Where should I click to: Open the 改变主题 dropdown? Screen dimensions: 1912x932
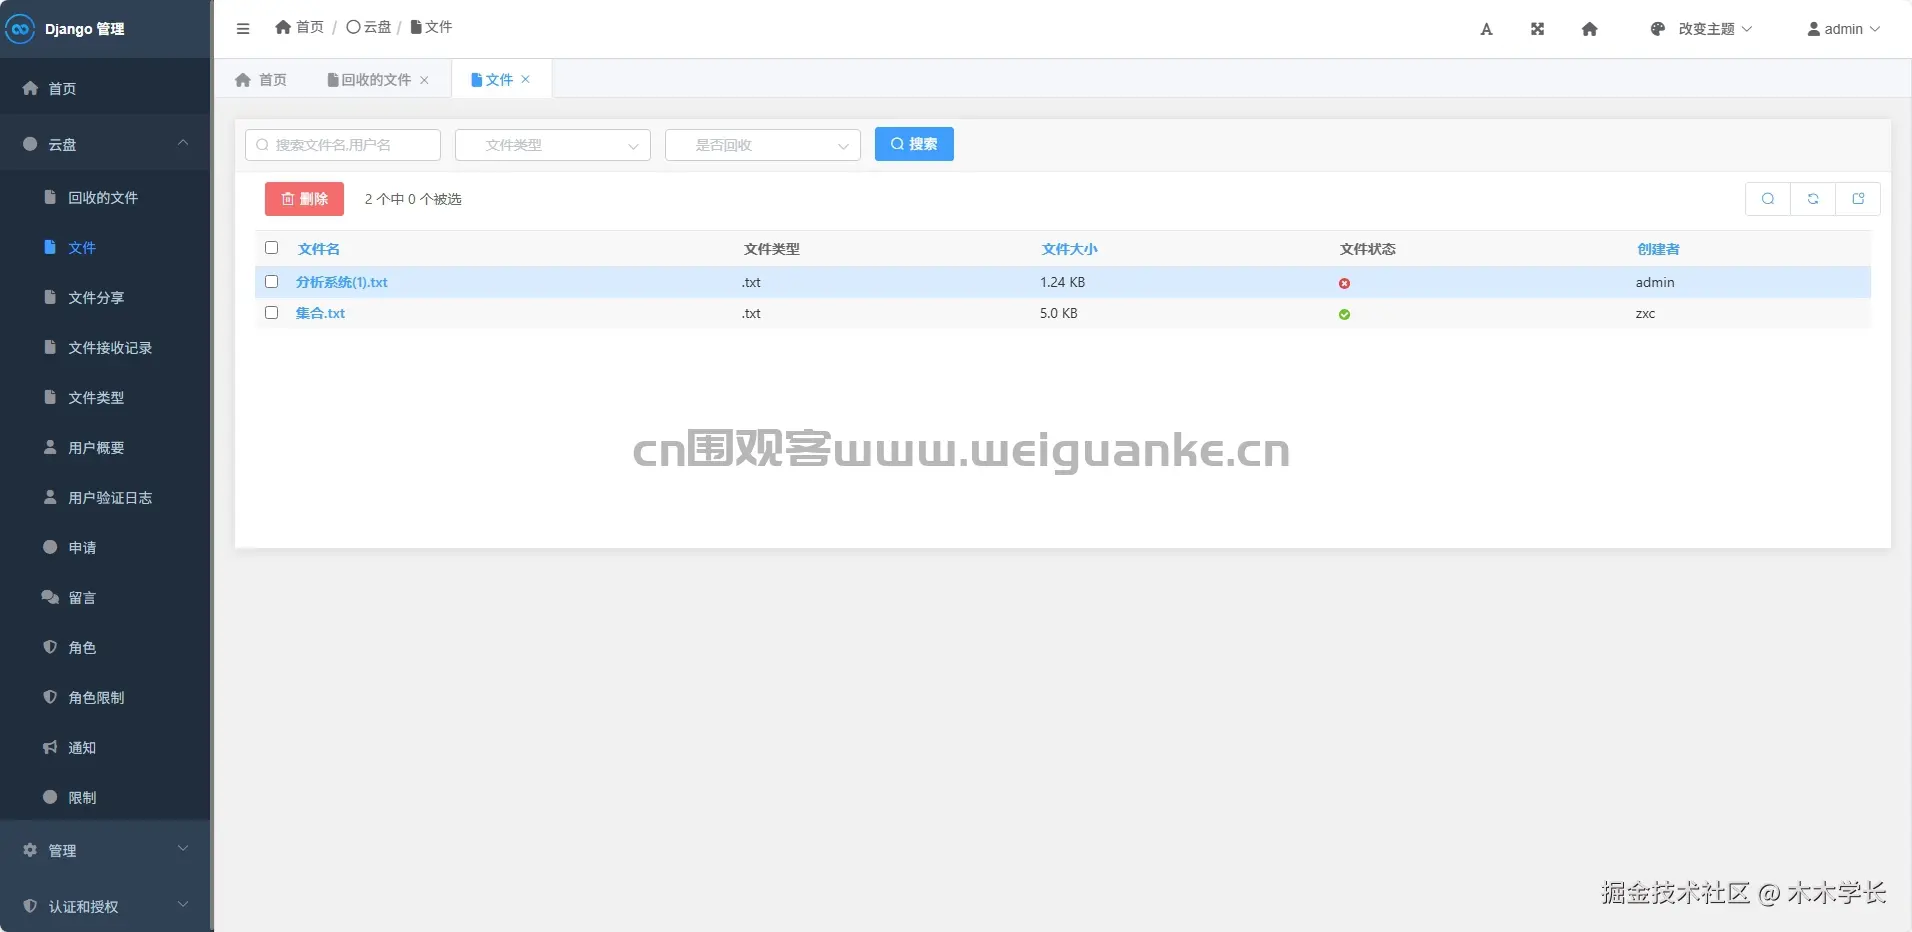coord(1701,29)
